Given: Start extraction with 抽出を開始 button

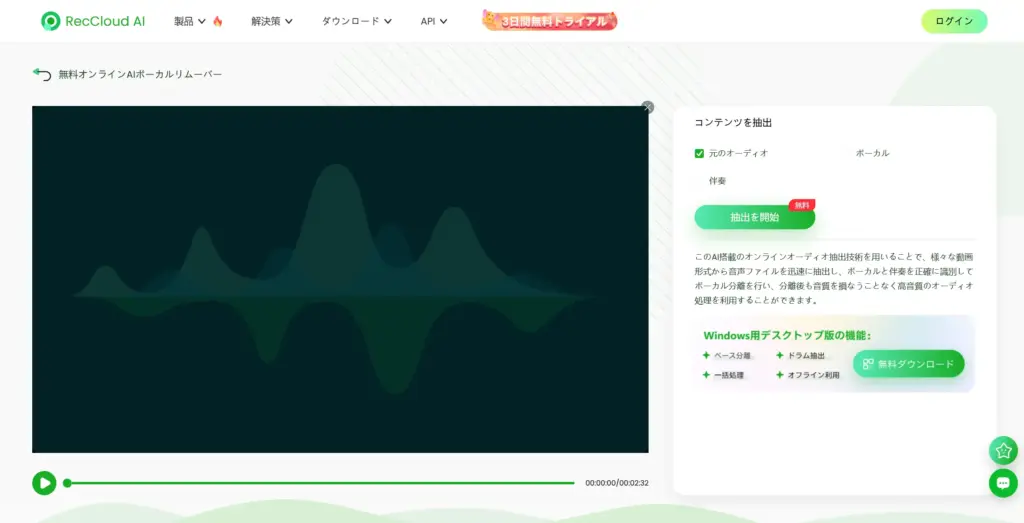Looking at the screenshot, I should [x=754, y=217].
